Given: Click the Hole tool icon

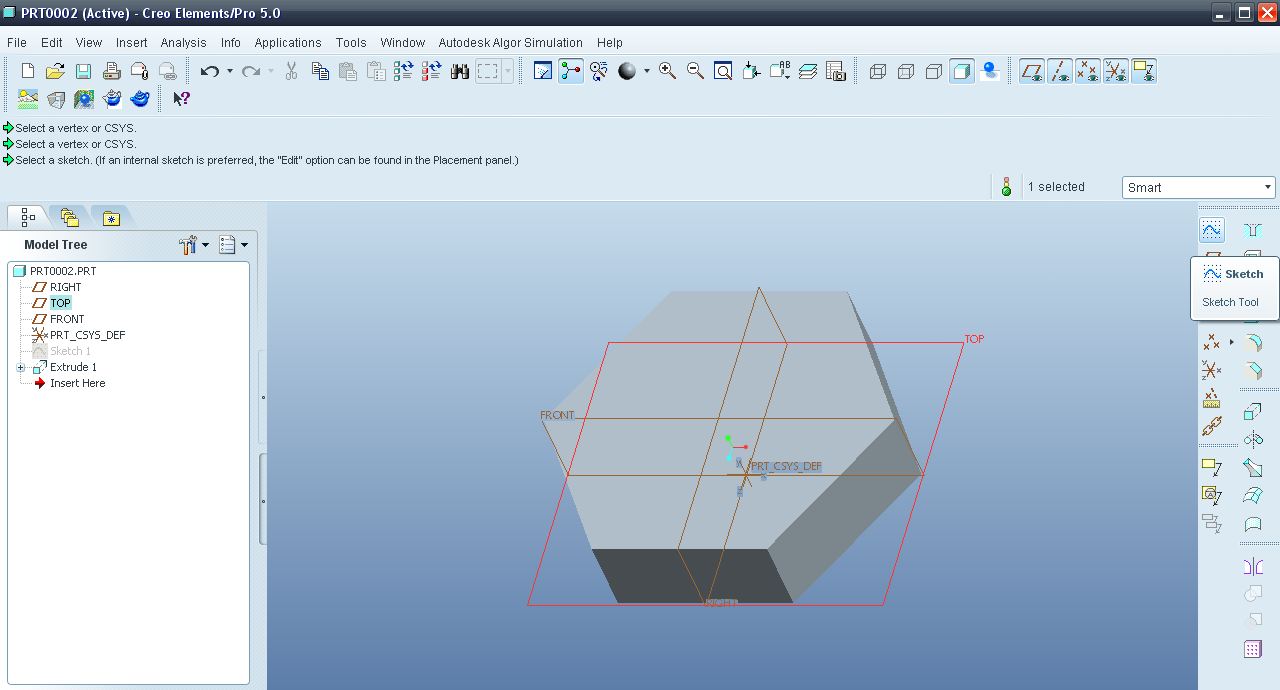Looking at the screenshot, I should pos(1253,230).
